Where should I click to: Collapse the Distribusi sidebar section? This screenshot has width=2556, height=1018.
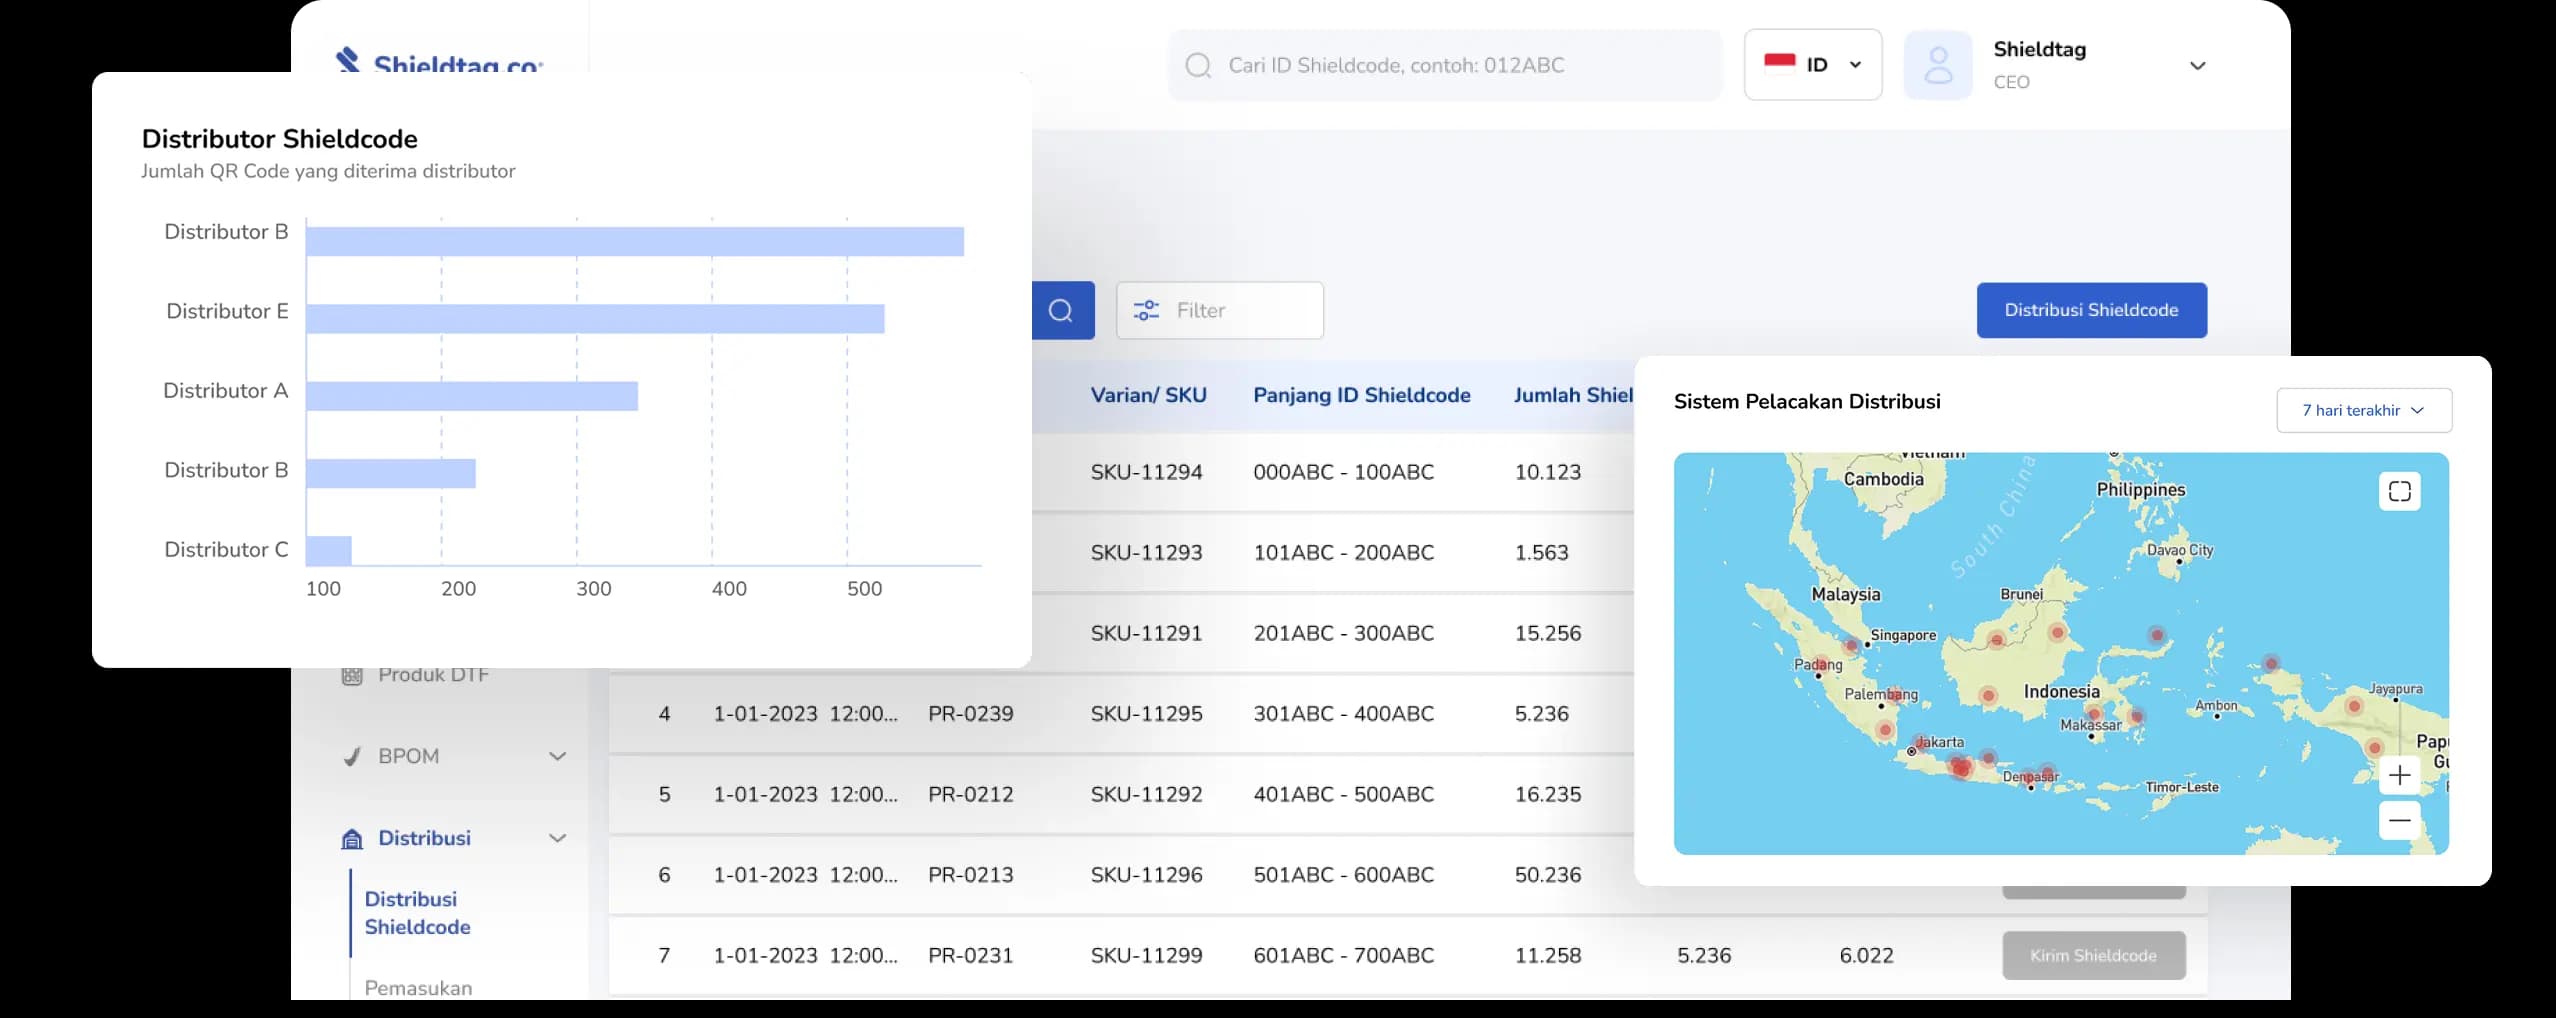point(558,839)
